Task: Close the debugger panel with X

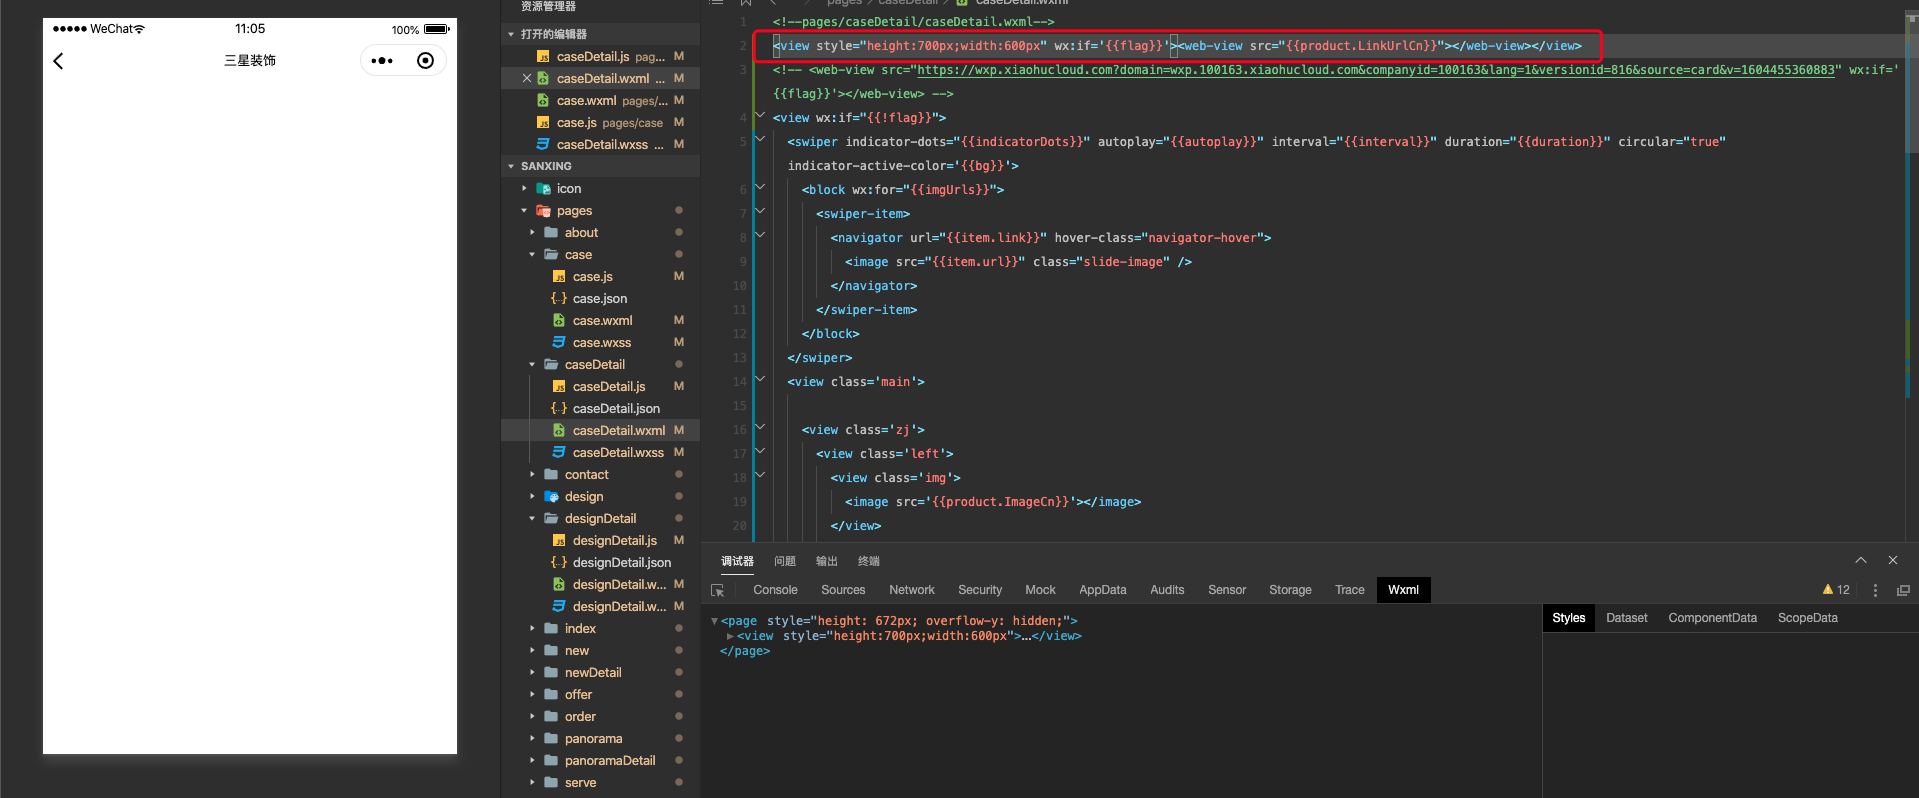Action: (1893, 560)
